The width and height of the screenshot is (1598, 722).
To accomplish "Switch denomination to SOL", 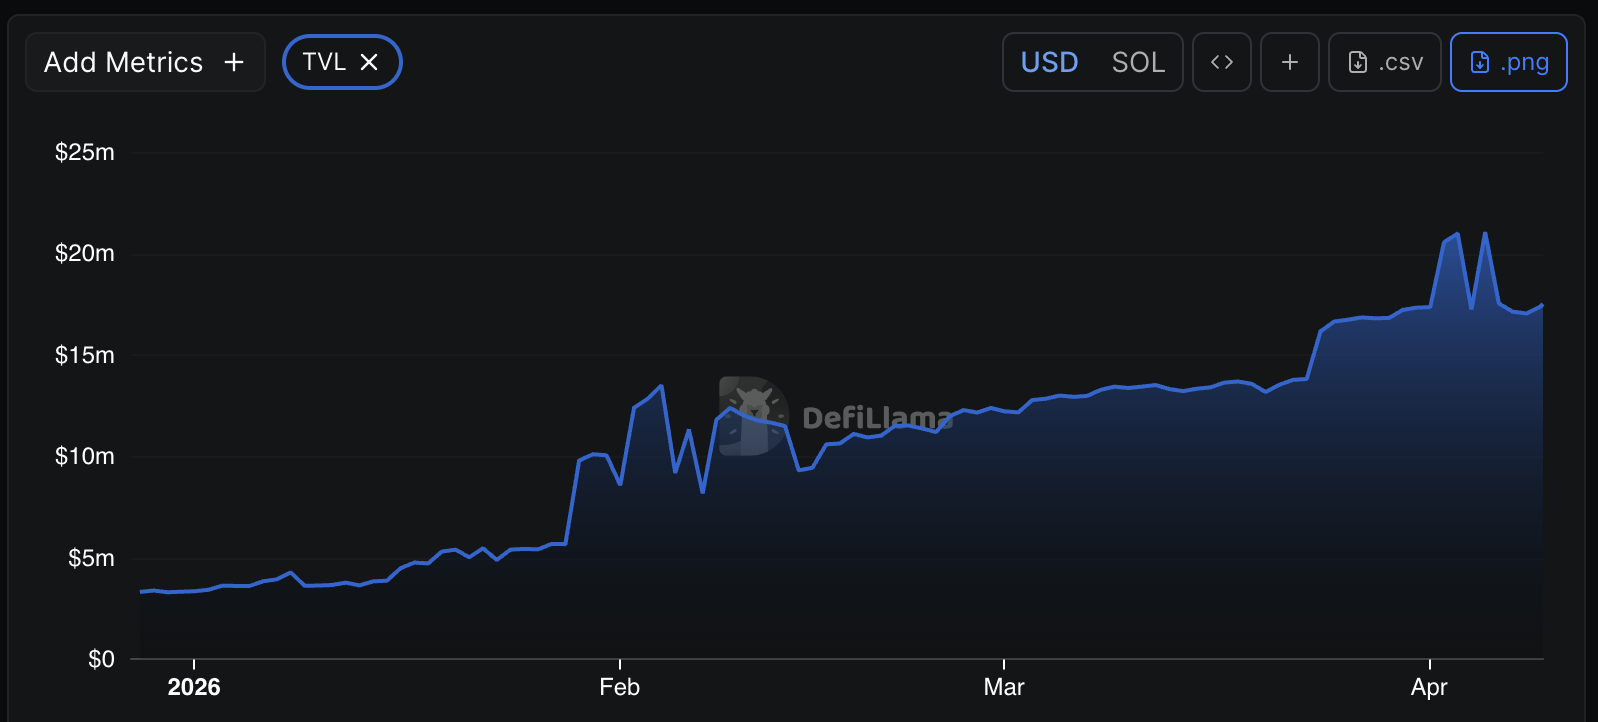I will [1138, 62].
